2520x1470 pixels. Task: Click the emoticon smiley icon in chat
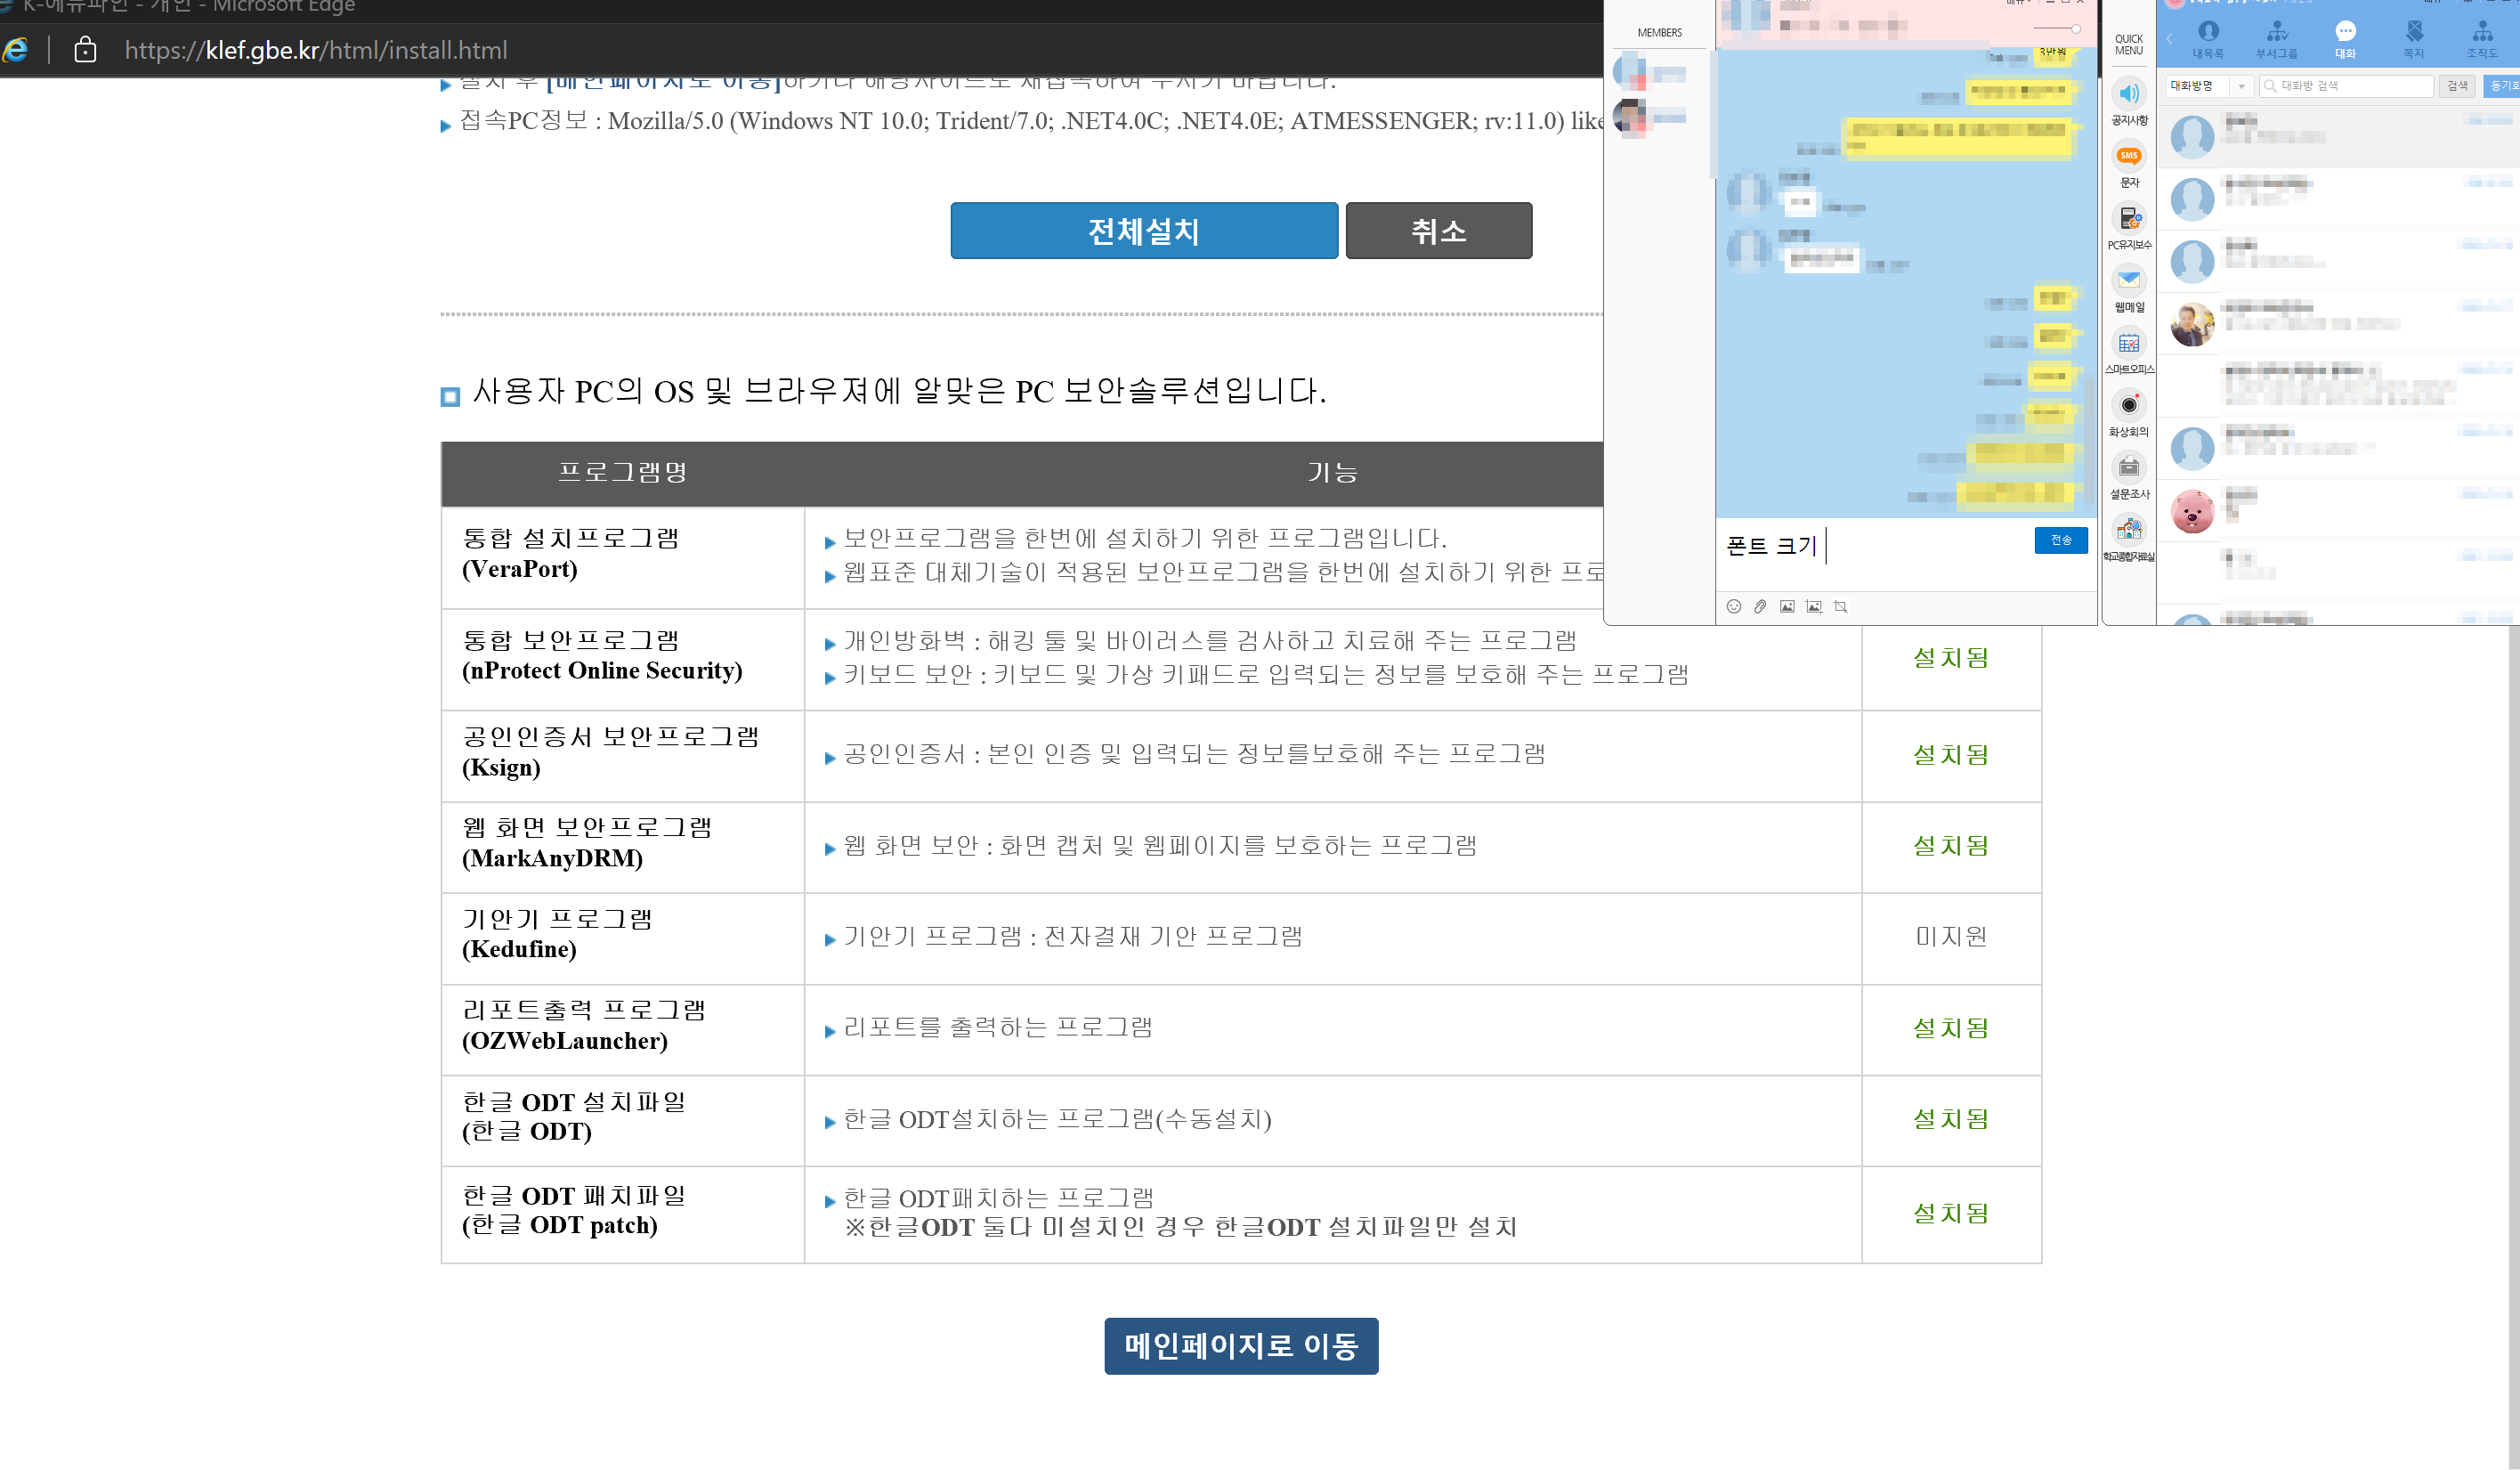(1733, 606)
